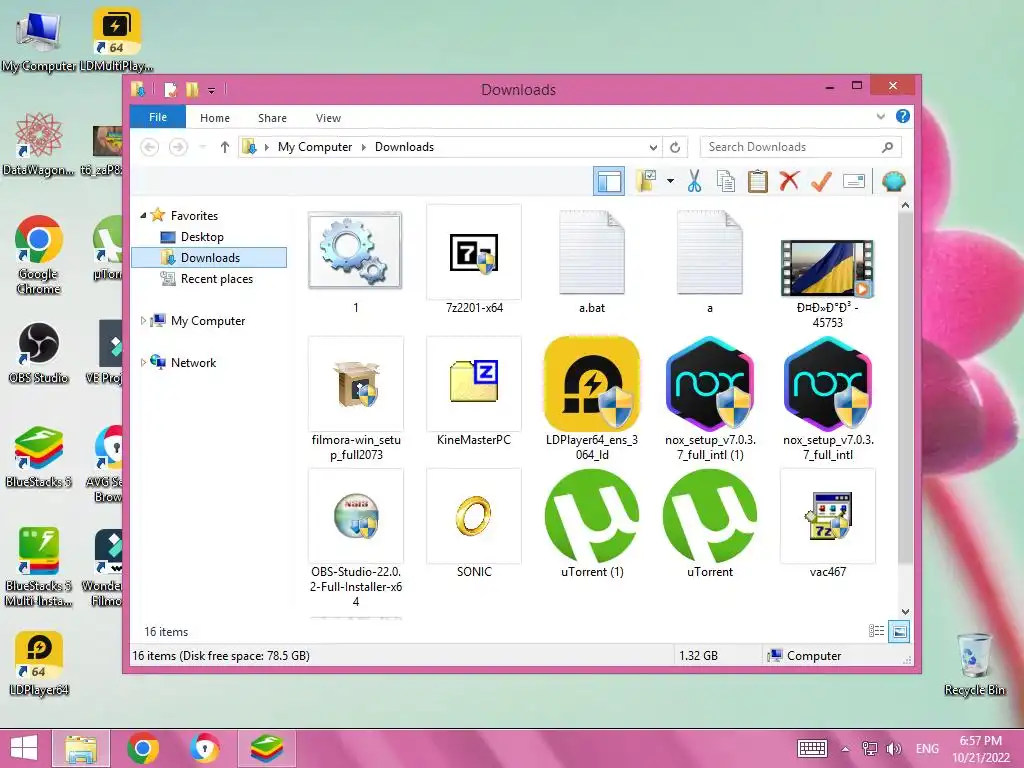Switch to details view in status bar

876,631
